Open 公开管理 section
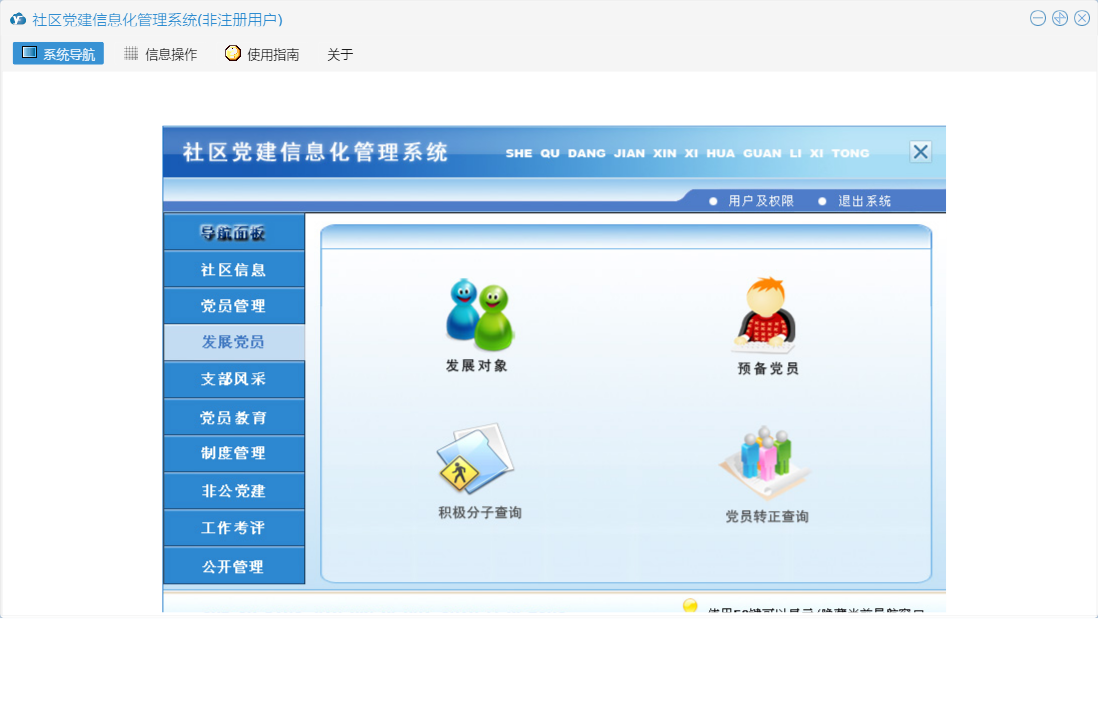 click(x=234, y=566)
